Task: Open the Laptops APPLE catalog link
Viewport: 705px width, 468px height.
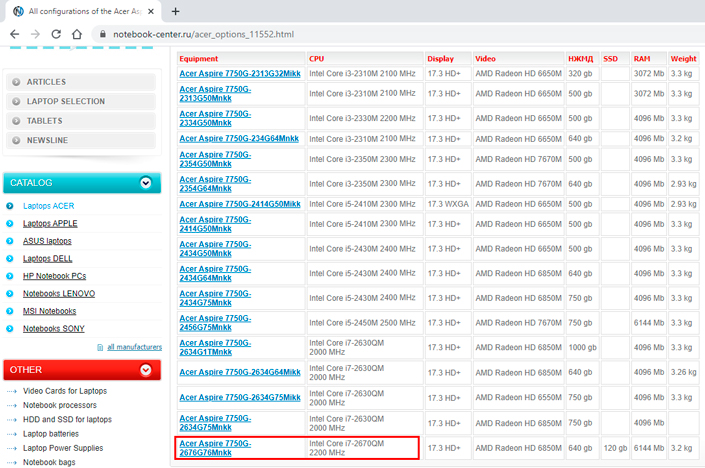Action: click(x=50, y=223)
